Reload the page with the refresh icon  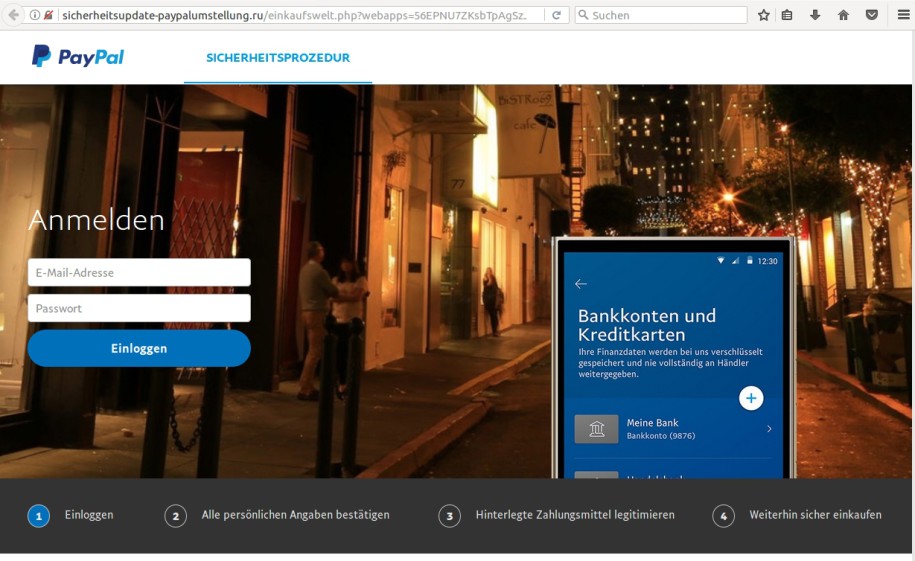556,15
